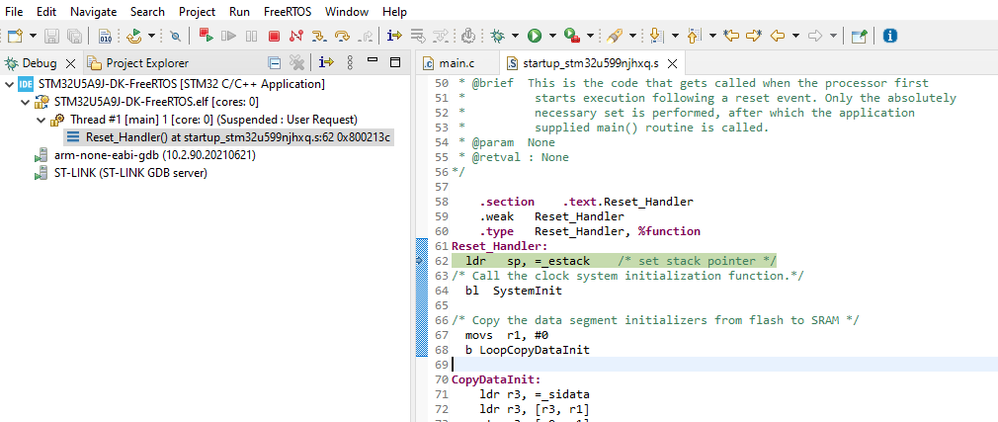Click the Previous Annotation icon
Image resolution: width=998 pixels, height=422 pixels.
pos(695,36)
